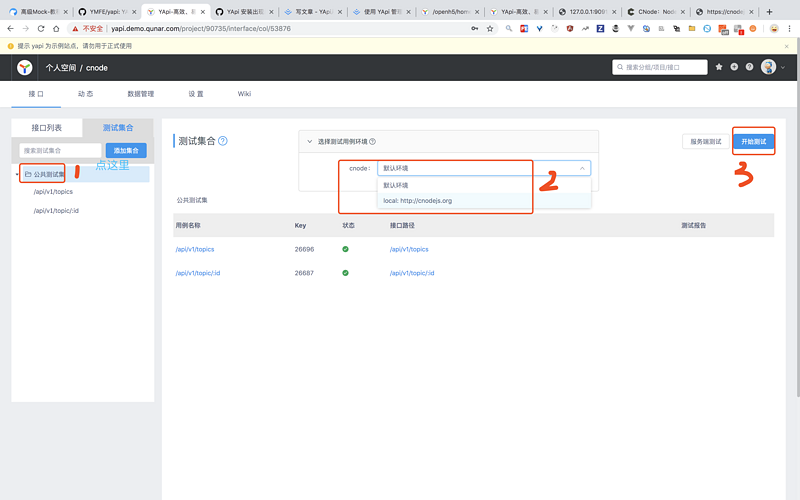Click the 添加集合 button
This screenshot has width=800, height=500.
click(126, 151)
